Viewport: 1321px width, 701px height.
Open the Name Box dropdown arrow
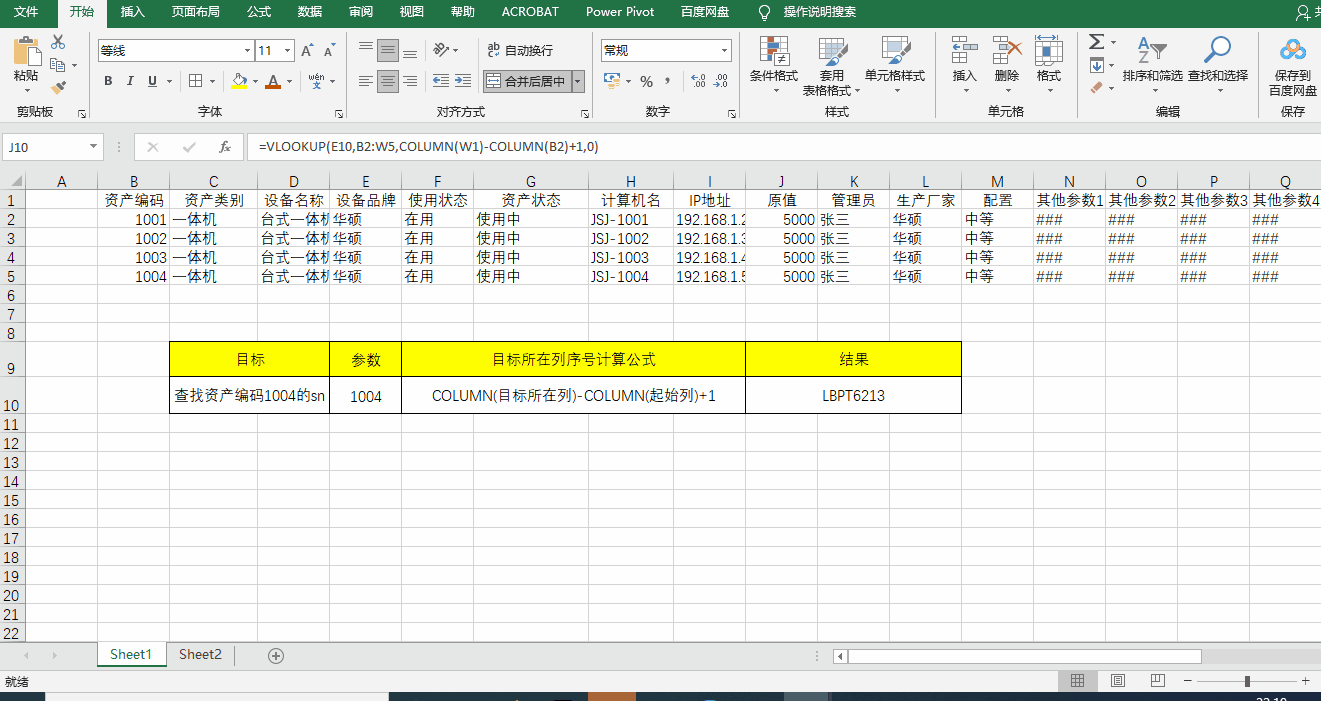click(94, 147)
